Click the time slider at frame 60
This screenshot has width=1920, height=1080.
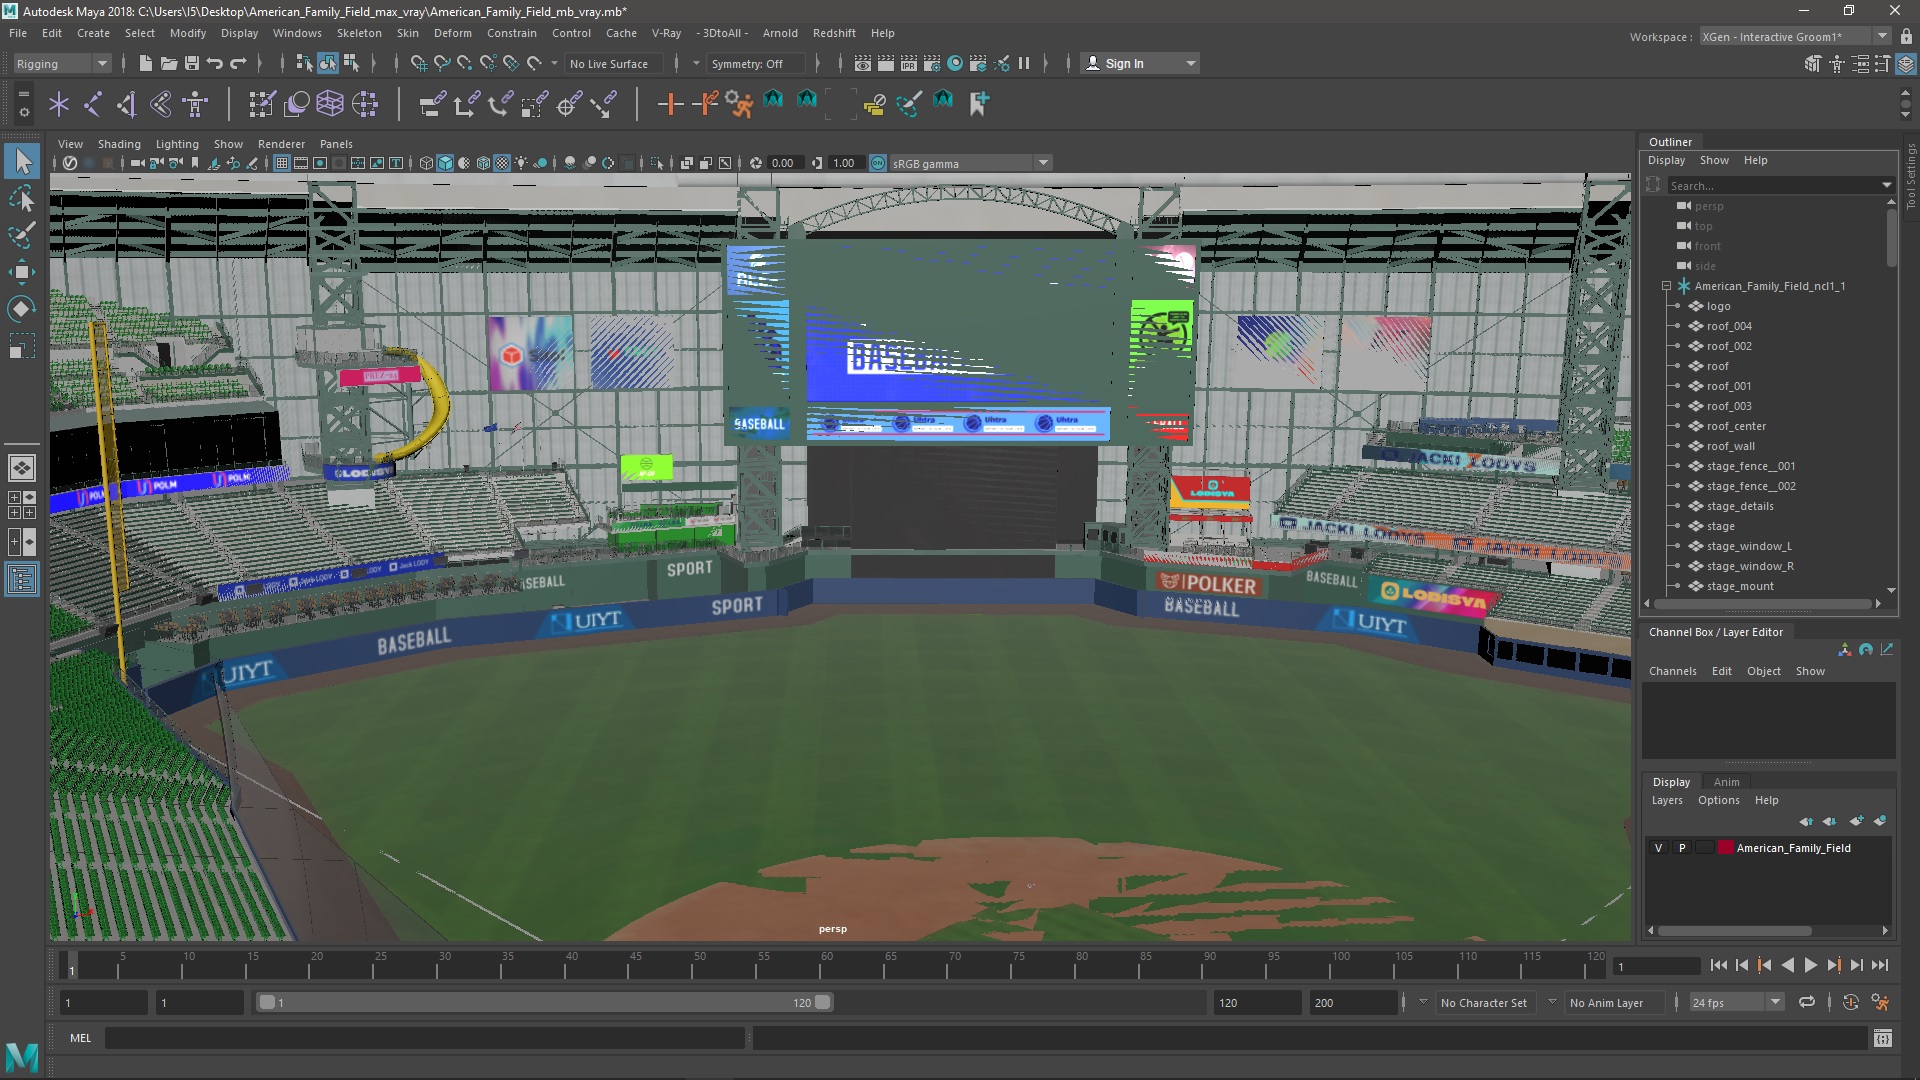pos(827,966)
